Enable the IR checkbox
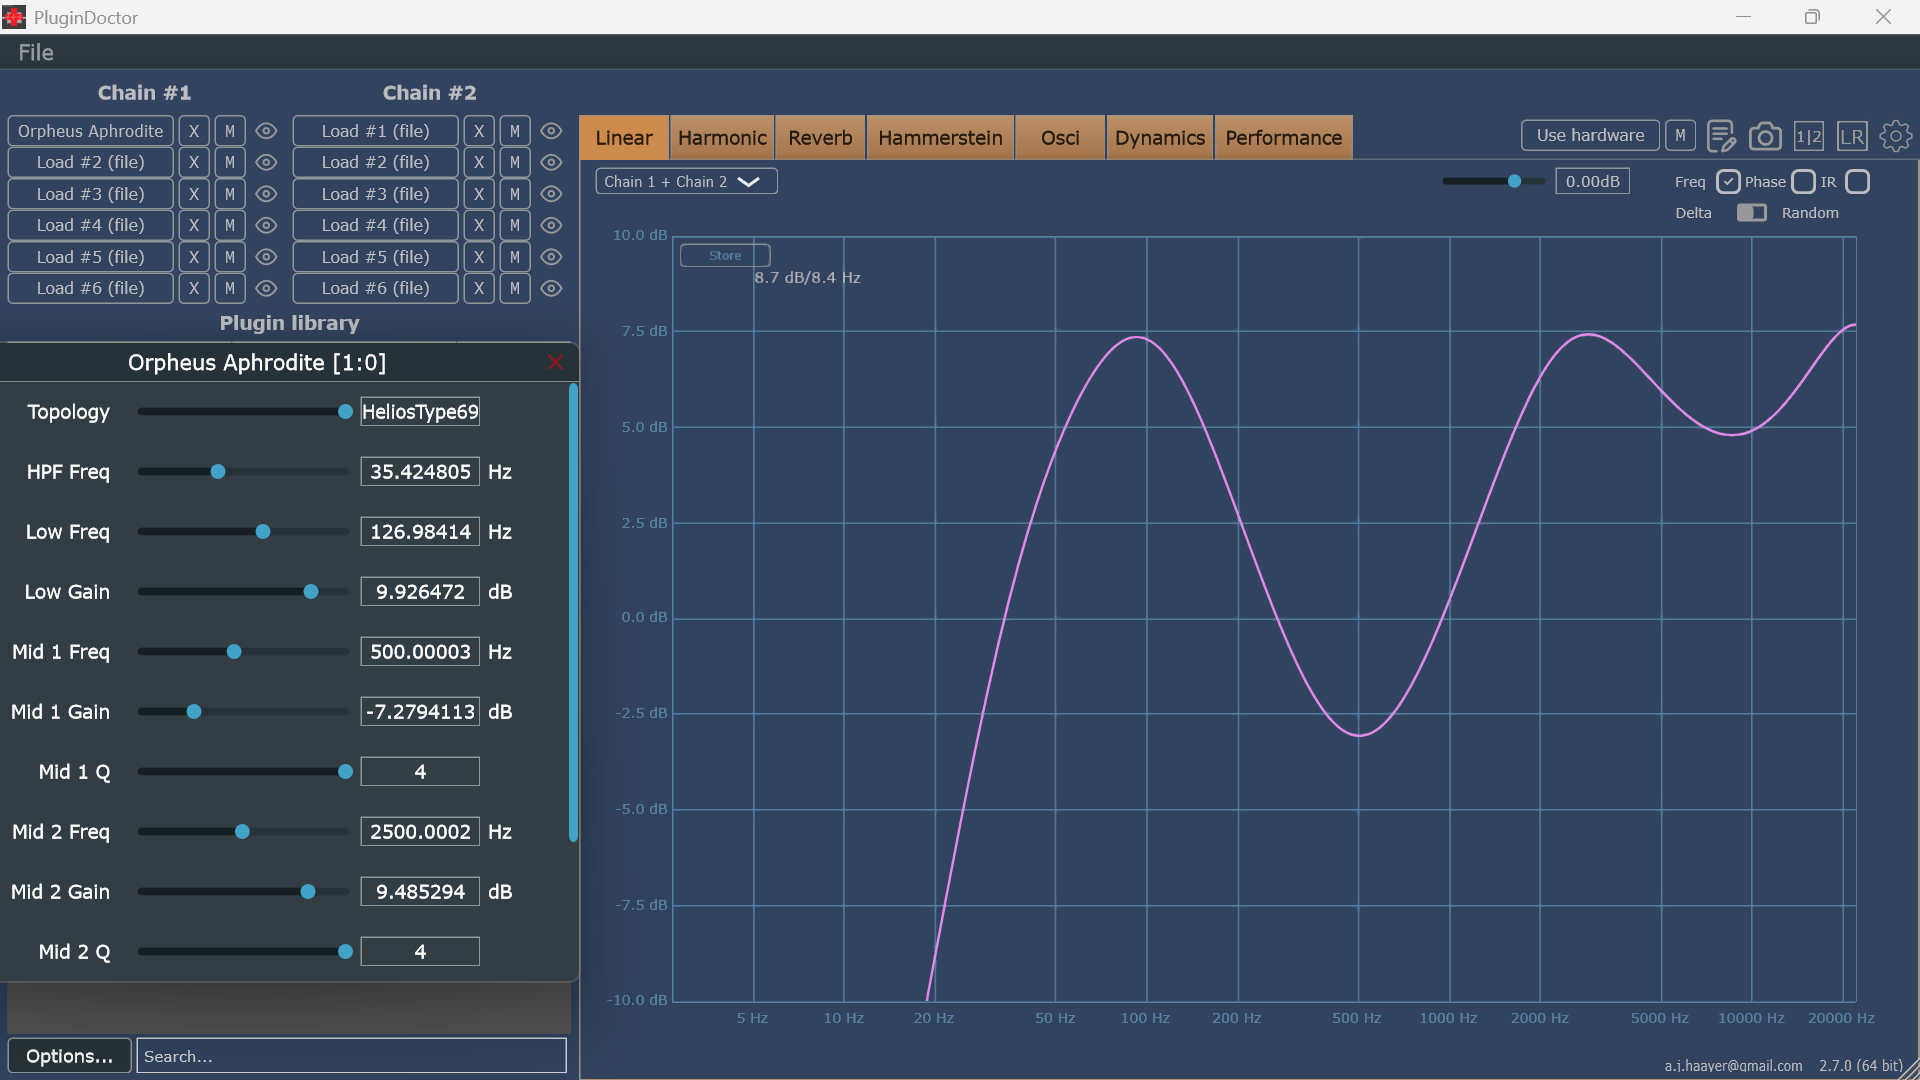The width and height of the screenshot is (1920, 1080). pyautogui.click(x=1857, y=182)
